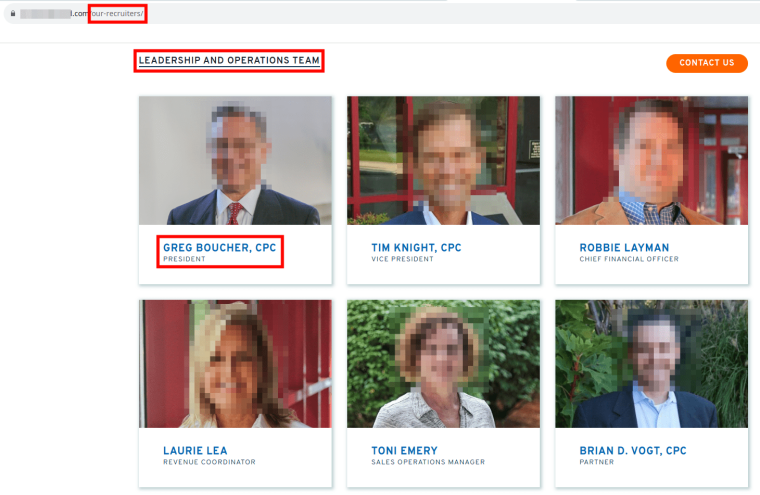Click Chief Financial Officer title text
Screen dimensions: 760x495
[x=629, y=259]
